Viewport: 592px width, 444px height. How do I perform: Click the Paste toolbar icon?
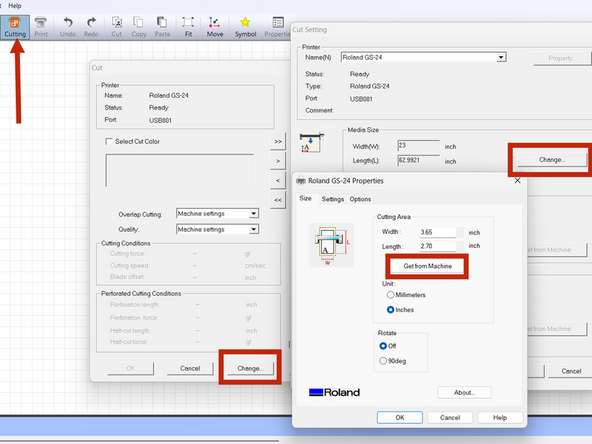162,27
